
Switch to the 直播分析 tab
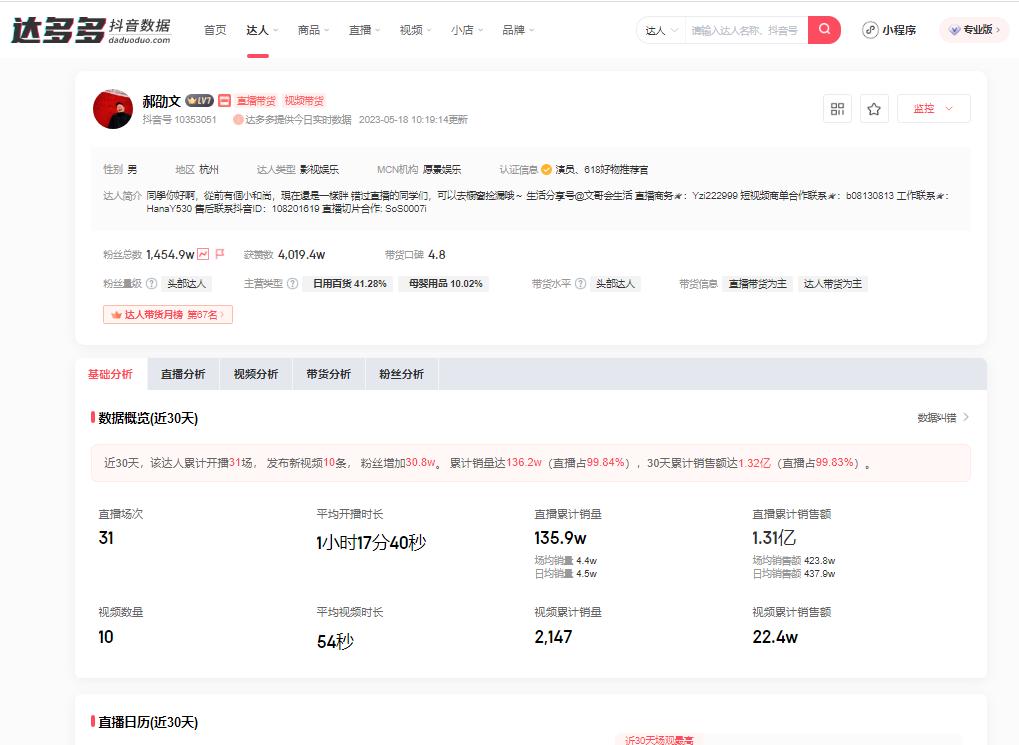(182, 373)
